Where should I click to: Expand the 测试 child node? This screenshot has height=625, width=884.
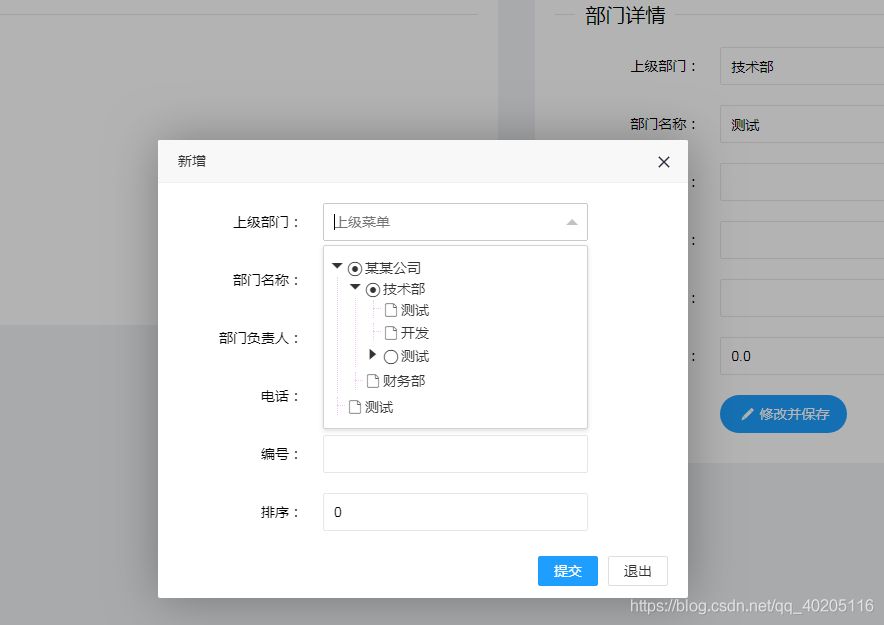pyautogui.click(x=371, y=356)
